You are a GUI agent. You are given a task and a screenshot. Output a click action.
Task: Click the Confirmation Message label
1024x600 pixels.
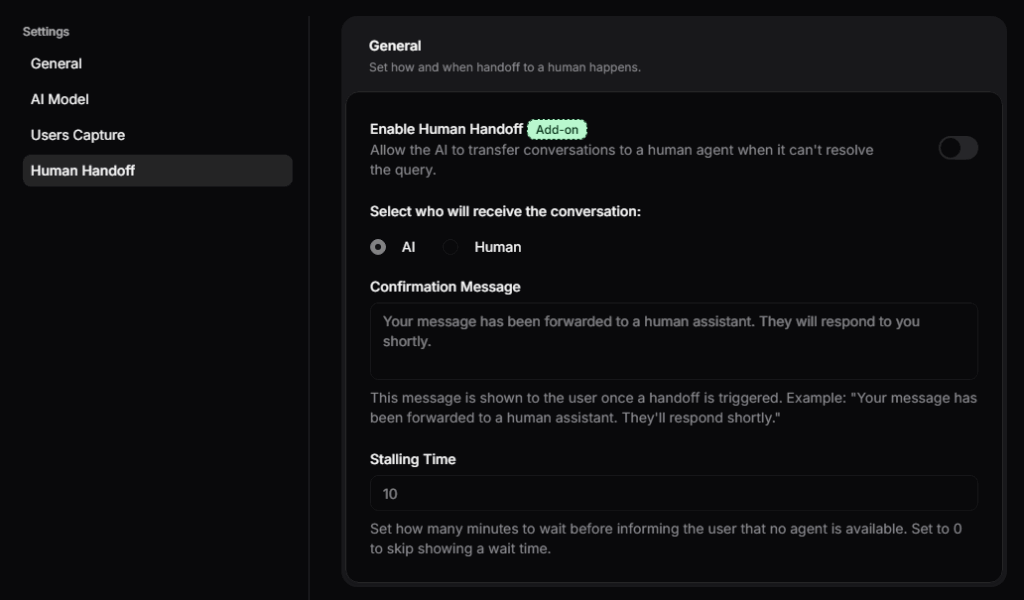(445, 287)
